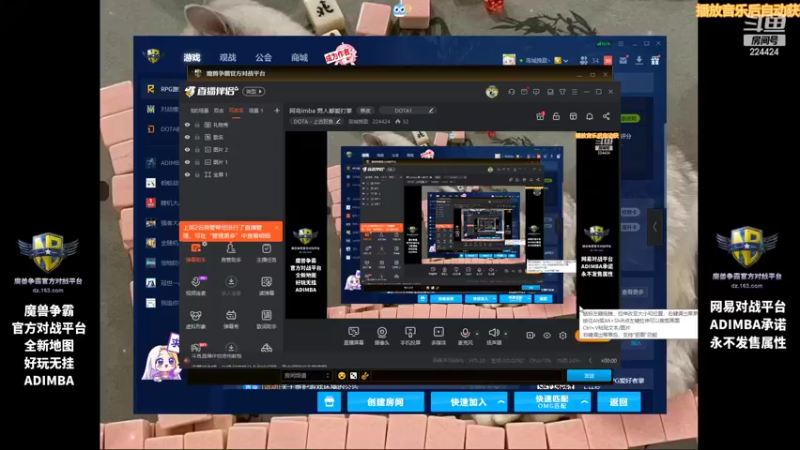Dismiss the orange notification banner
The width and height of the screenshot is (800, 450).
[277, 227]
